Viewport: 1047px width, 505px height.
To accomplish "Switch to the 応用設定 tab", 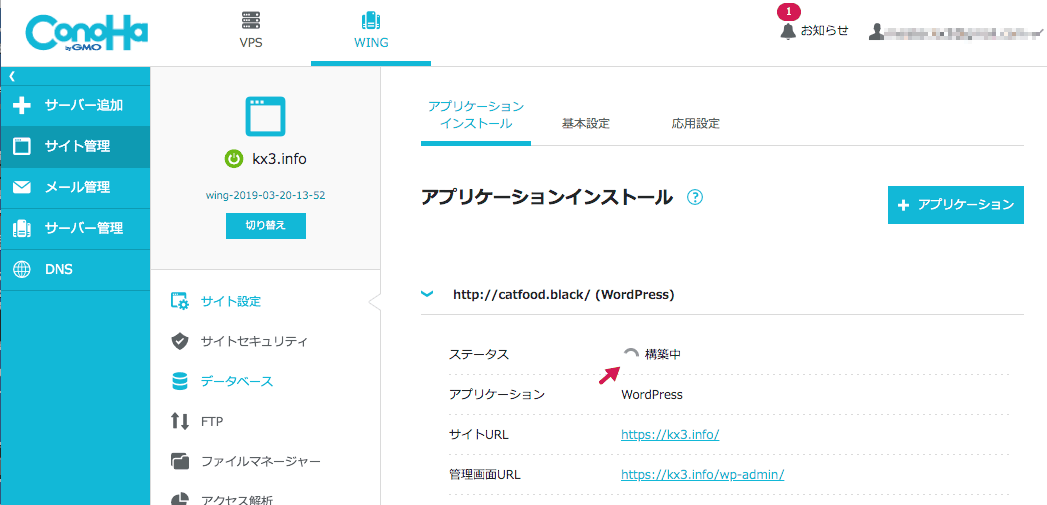I will 696,124.
